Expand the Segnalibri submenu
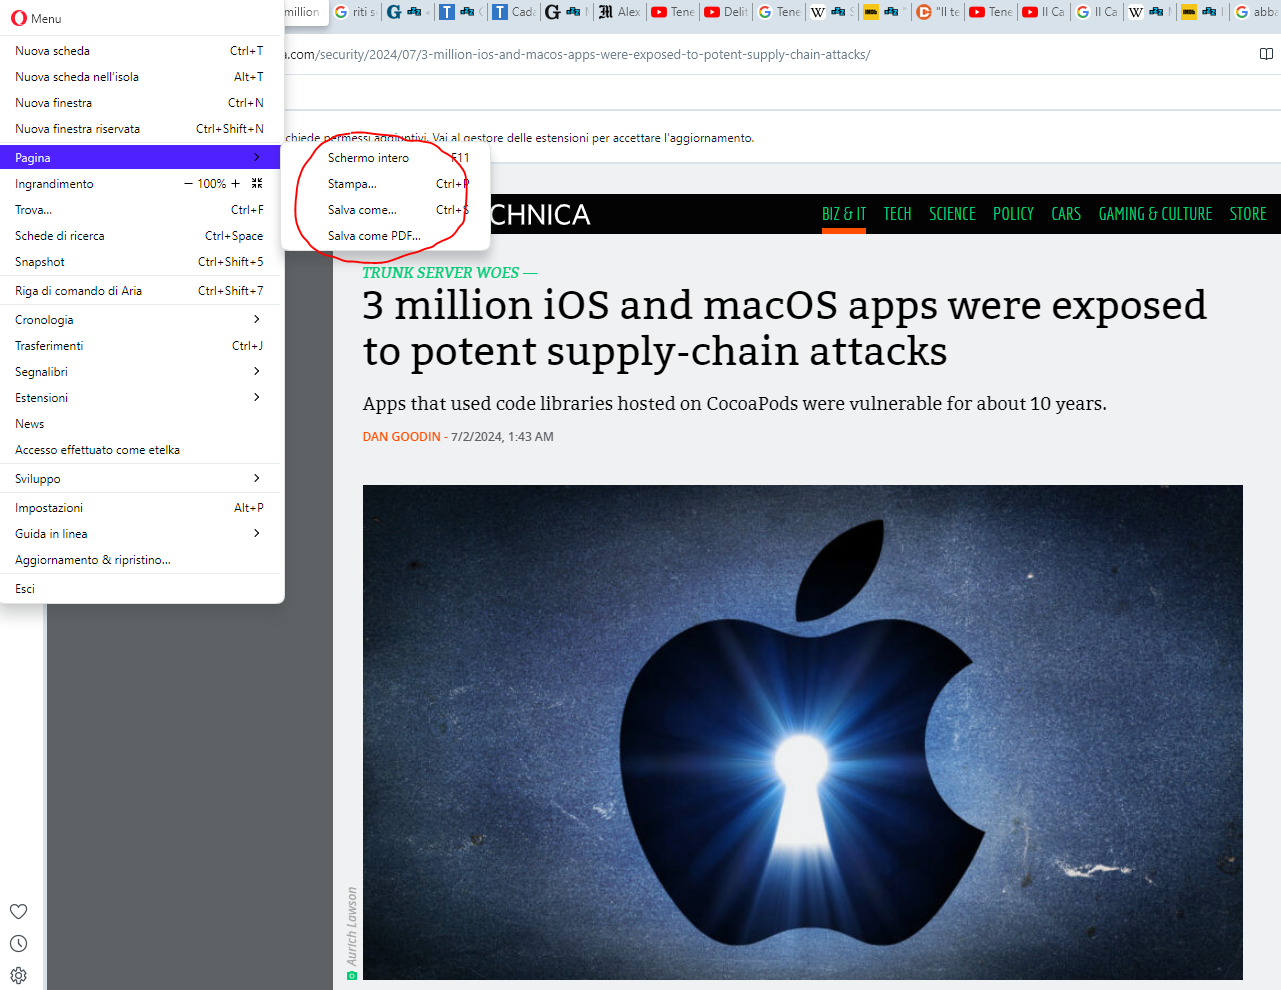 pyautogui.click(x=140, y=372)
